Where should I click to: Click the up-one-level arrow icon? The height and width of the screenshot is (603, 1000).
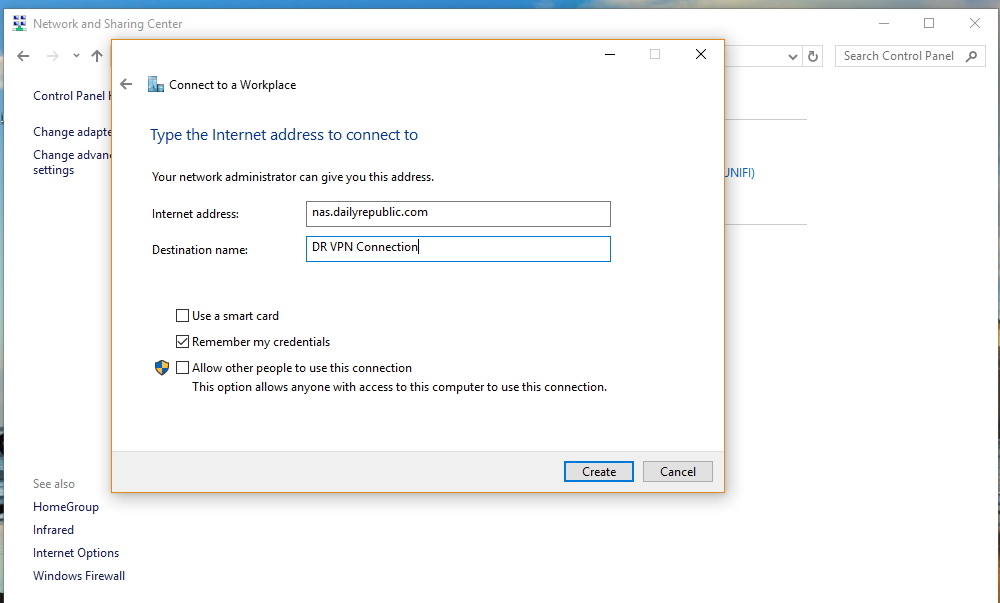[x=97, y=57]
